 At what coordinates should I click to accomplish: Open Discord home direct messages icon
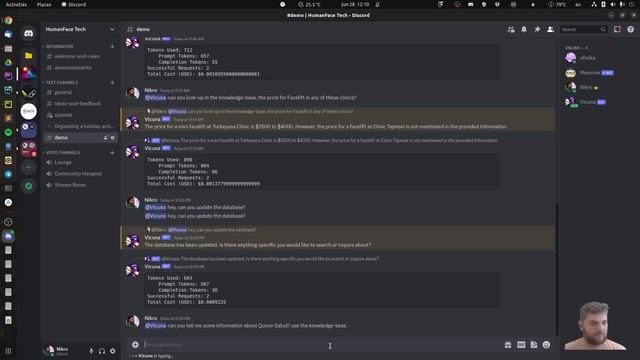(29, 33)
